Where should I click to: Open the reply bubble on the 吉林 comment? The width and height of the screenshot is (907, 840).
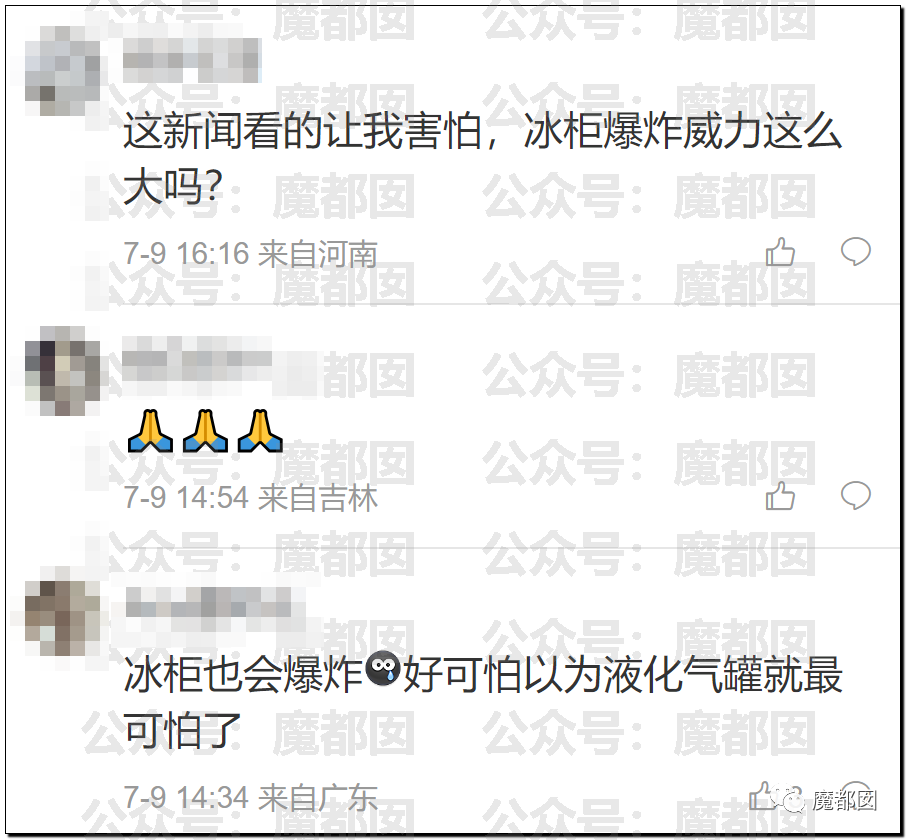click(856, 496)
